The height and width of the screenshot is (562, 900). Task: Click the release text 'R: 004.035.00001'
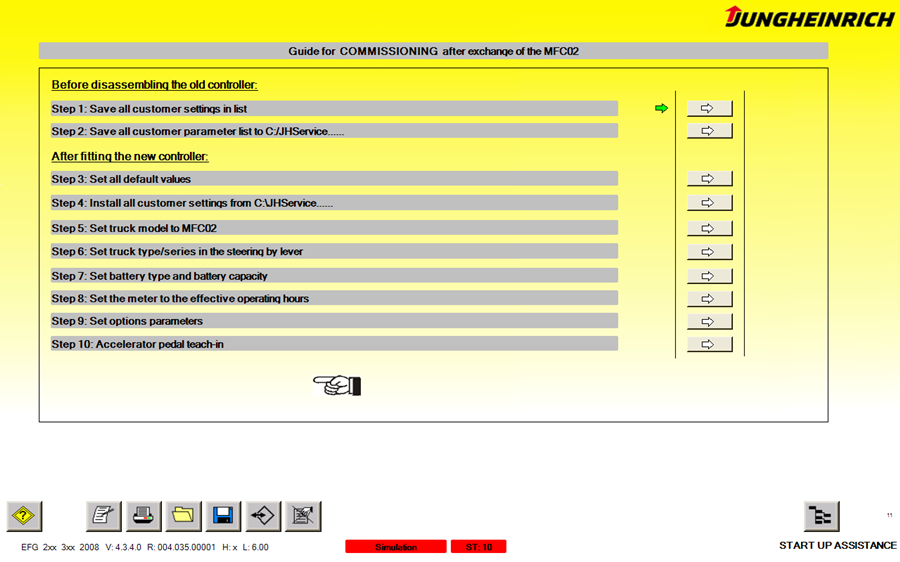[x=181, y=547]
